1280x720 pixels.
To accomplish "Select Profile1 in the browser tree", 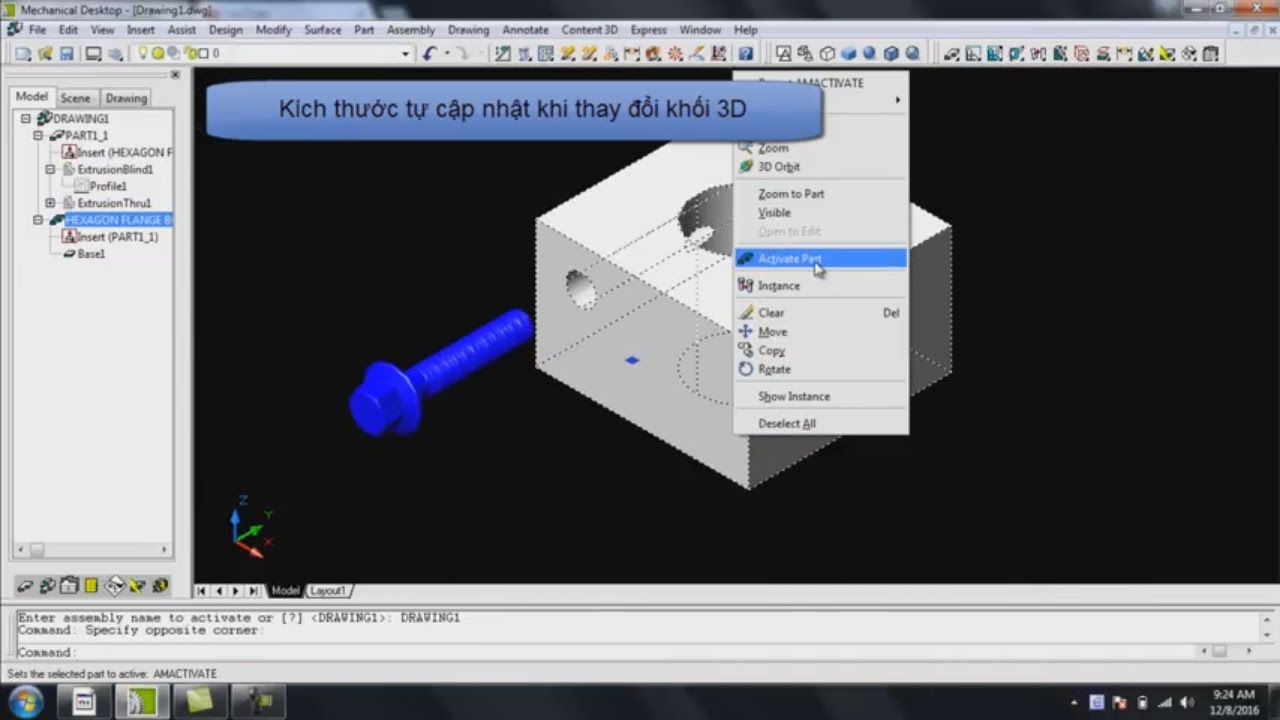I will click(x=108, y=187).
